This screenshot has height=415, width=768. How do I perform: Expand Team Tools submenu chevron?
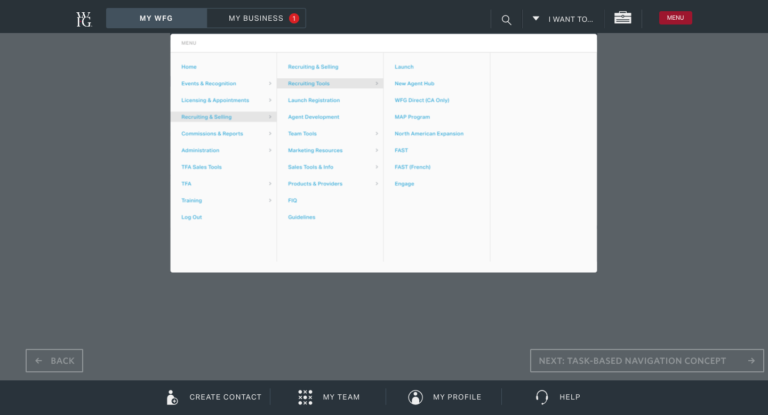click(377, 134)
